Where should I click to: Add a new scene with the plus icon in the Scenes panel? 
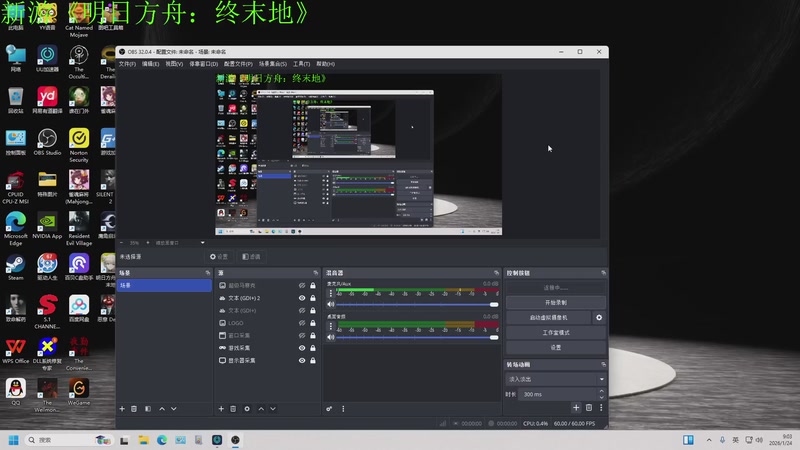(x=122, y=409)
